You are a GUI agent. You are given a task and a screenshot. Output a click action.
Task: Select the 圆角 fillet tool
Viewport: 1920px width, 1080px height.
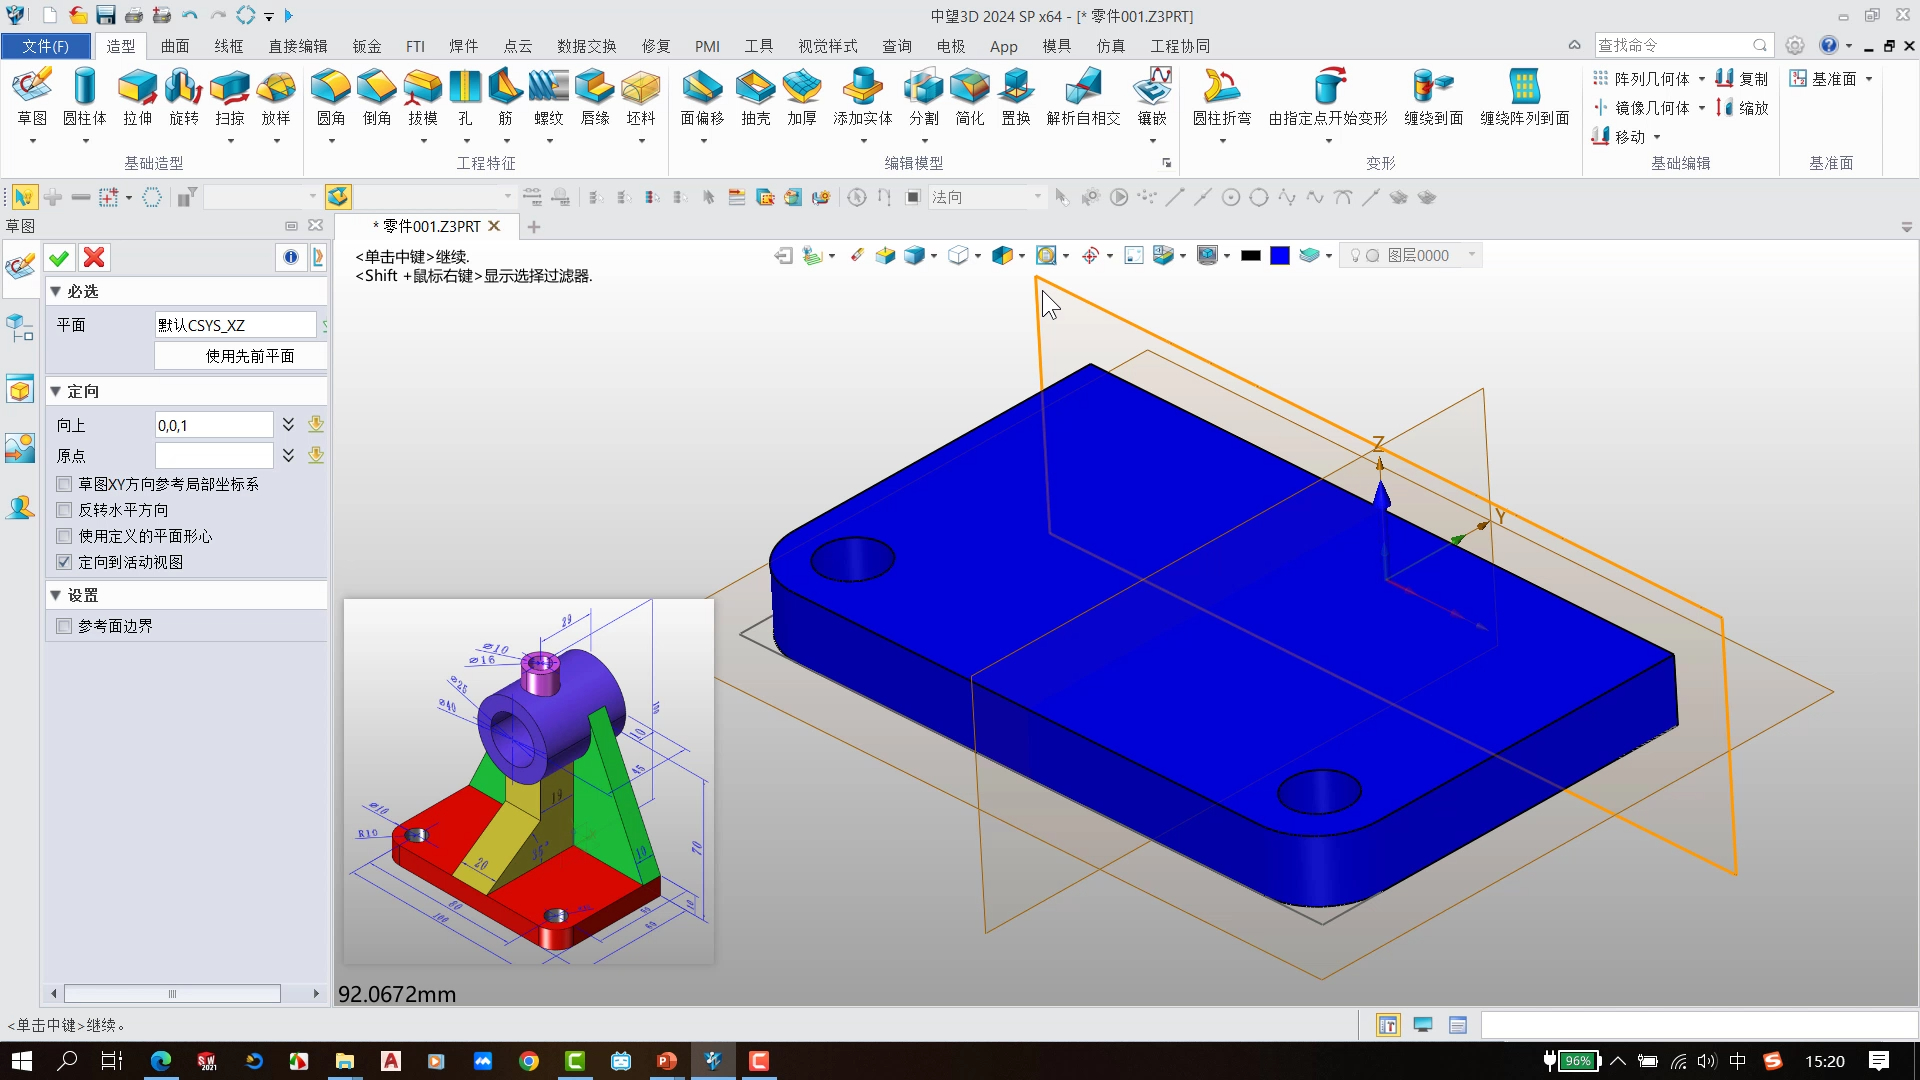coord(330,97)
